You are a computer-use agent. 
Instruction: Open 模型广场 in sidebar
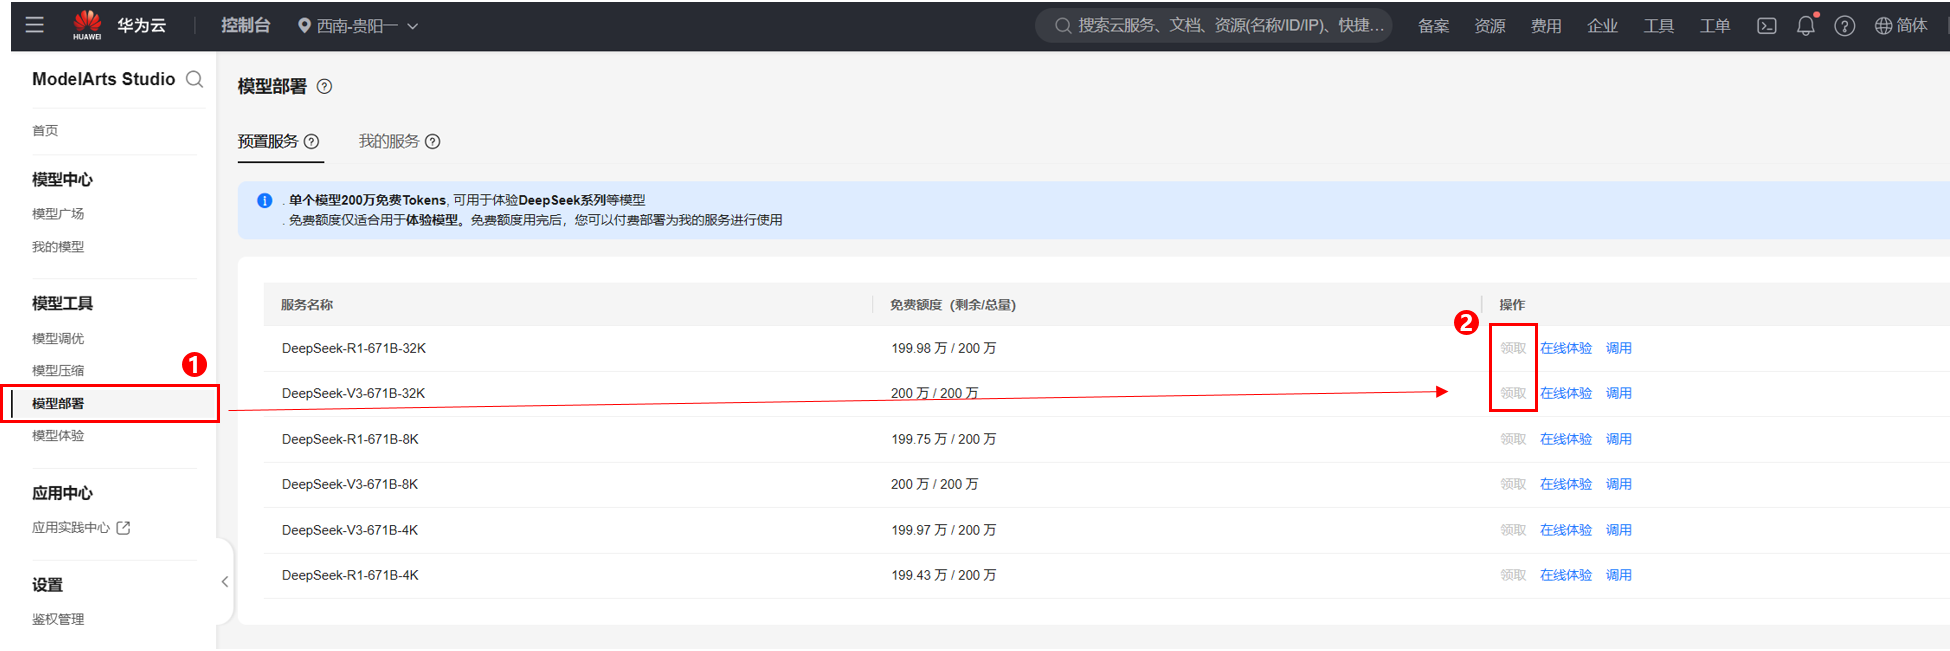click(x=58, y=214)
